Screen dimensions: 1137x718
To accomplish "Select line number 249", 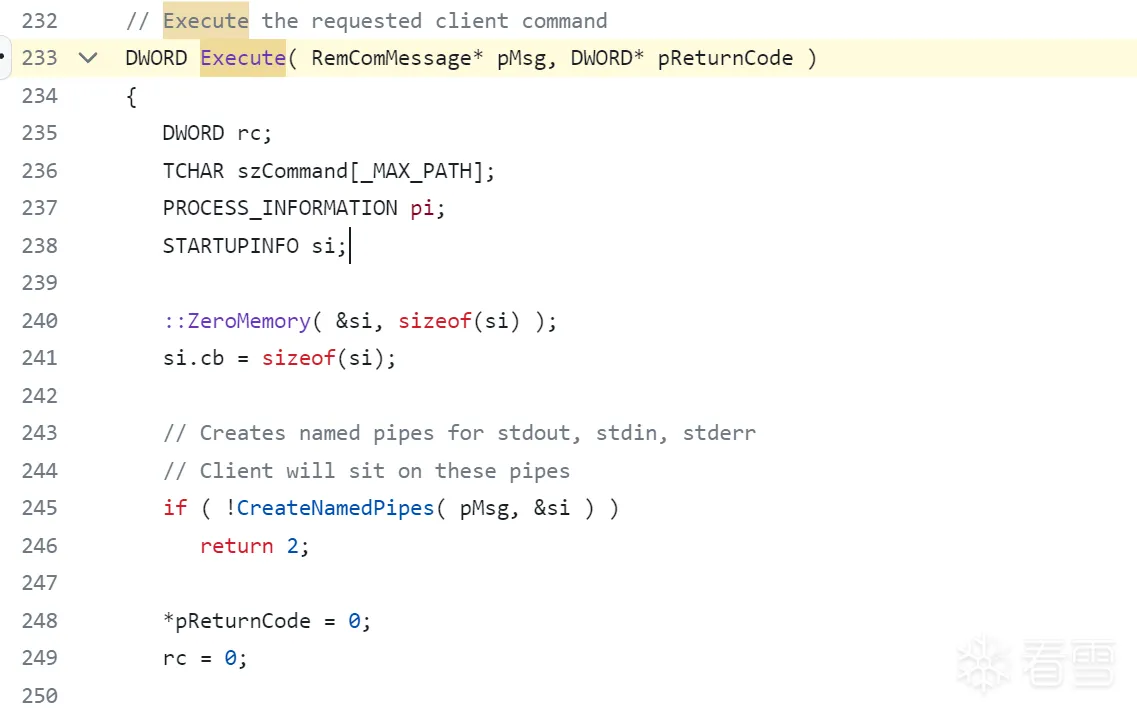I will 39,657.
